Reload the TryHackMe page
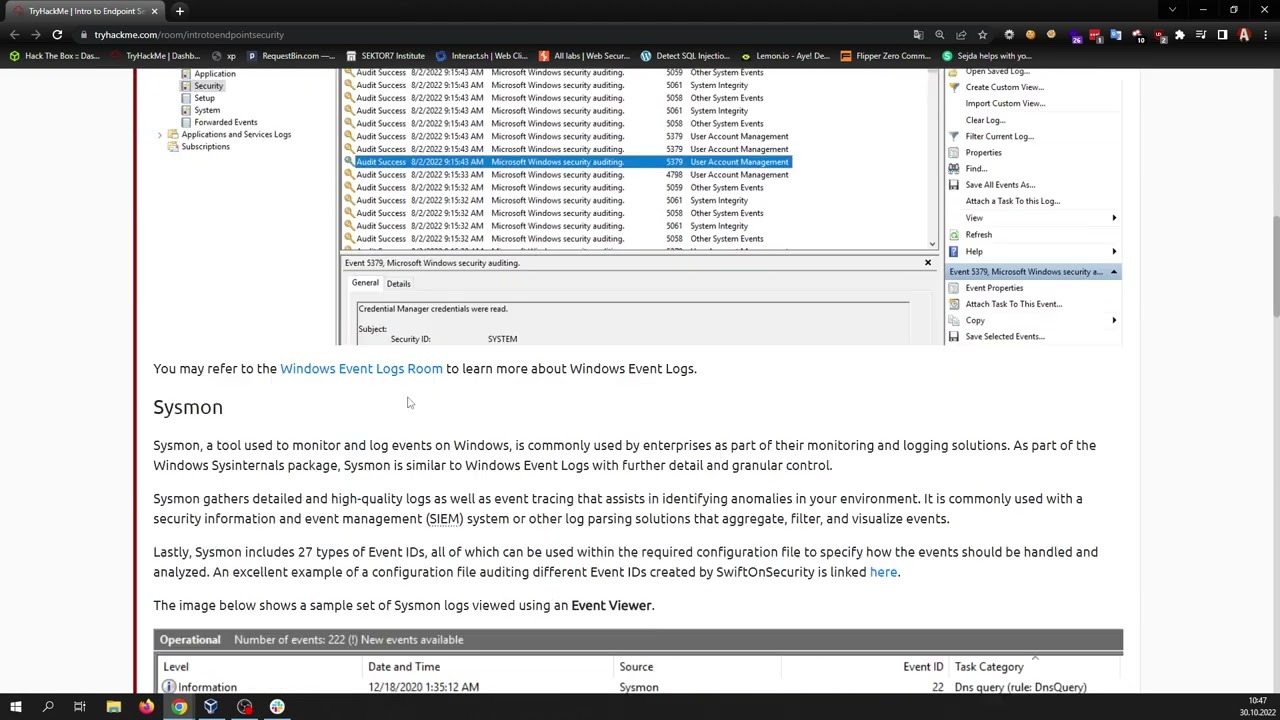This screenshot has width=1280, height=720. [x=57, y=34]
